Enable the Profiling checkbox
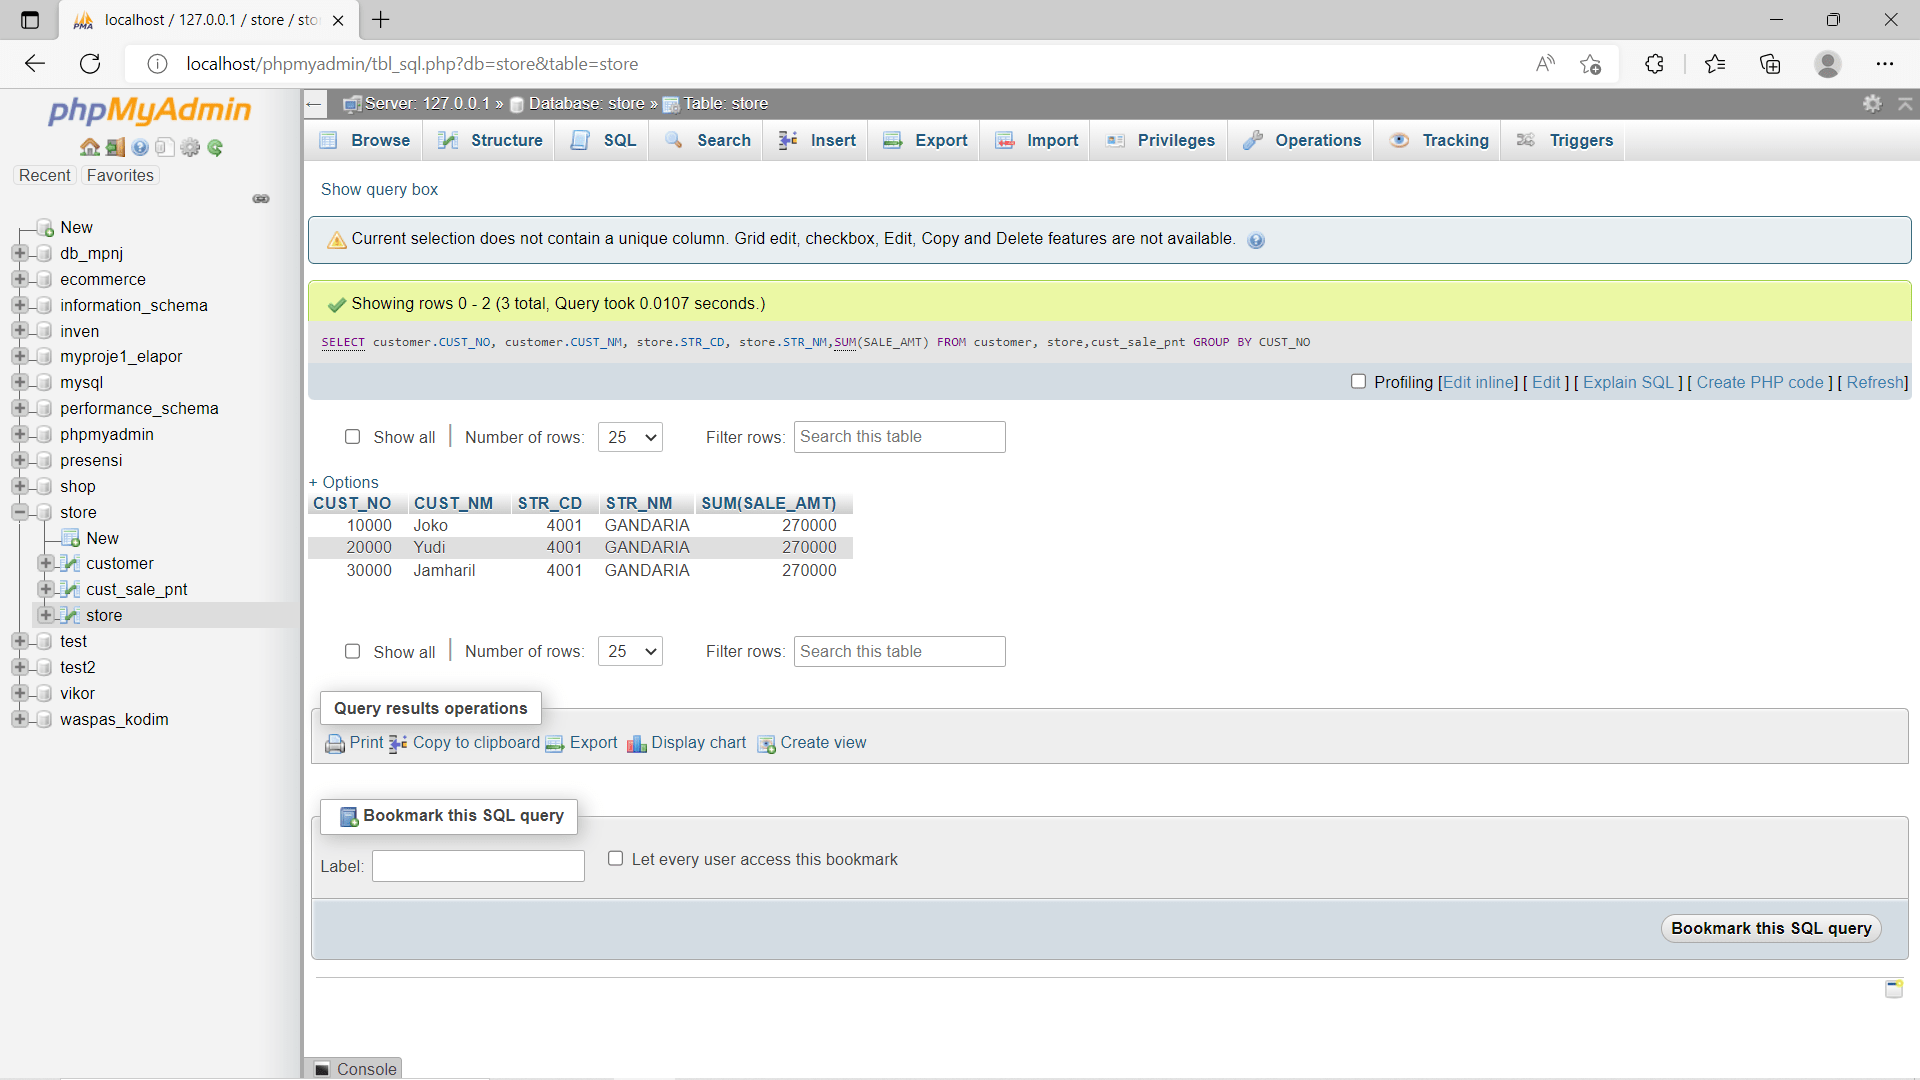 1359,381
